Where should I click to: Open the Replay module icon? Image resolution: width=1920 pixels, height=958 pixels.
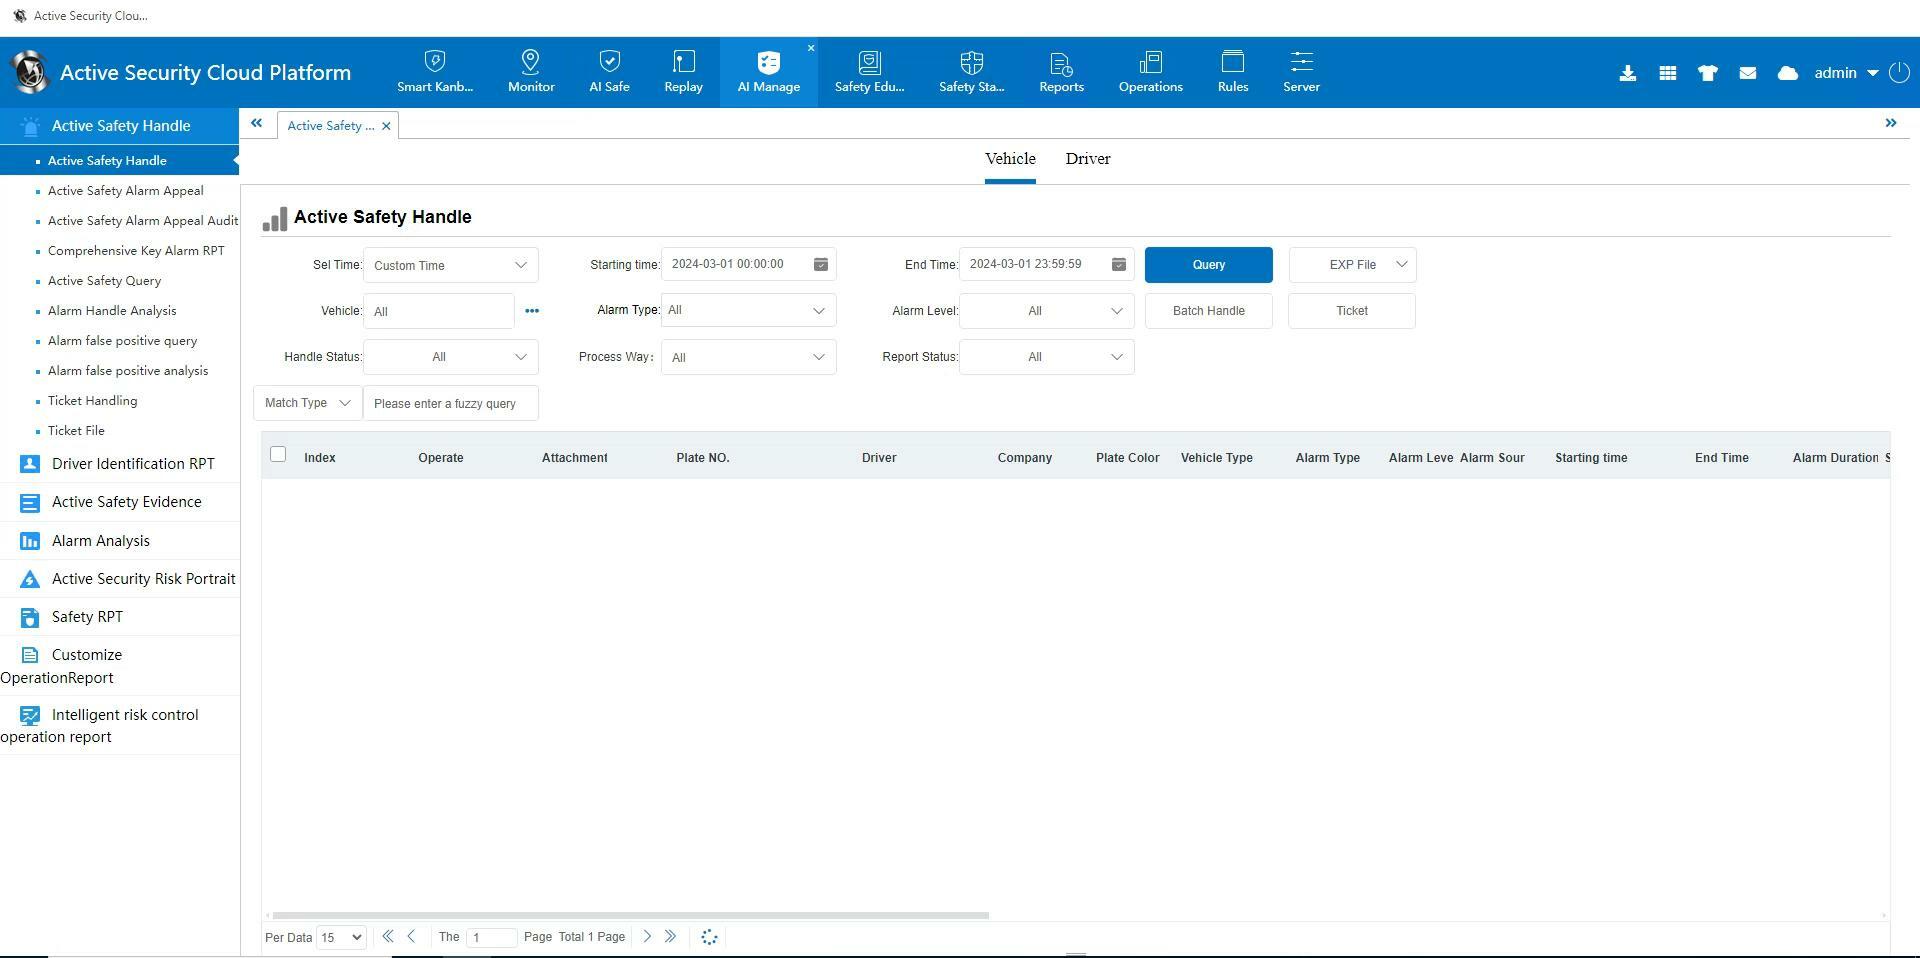(x=683, y=62)
